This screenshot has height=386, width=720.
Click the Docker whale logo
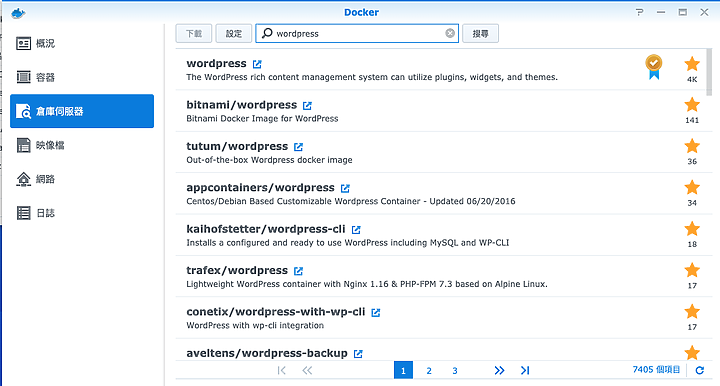coord(18,13)
